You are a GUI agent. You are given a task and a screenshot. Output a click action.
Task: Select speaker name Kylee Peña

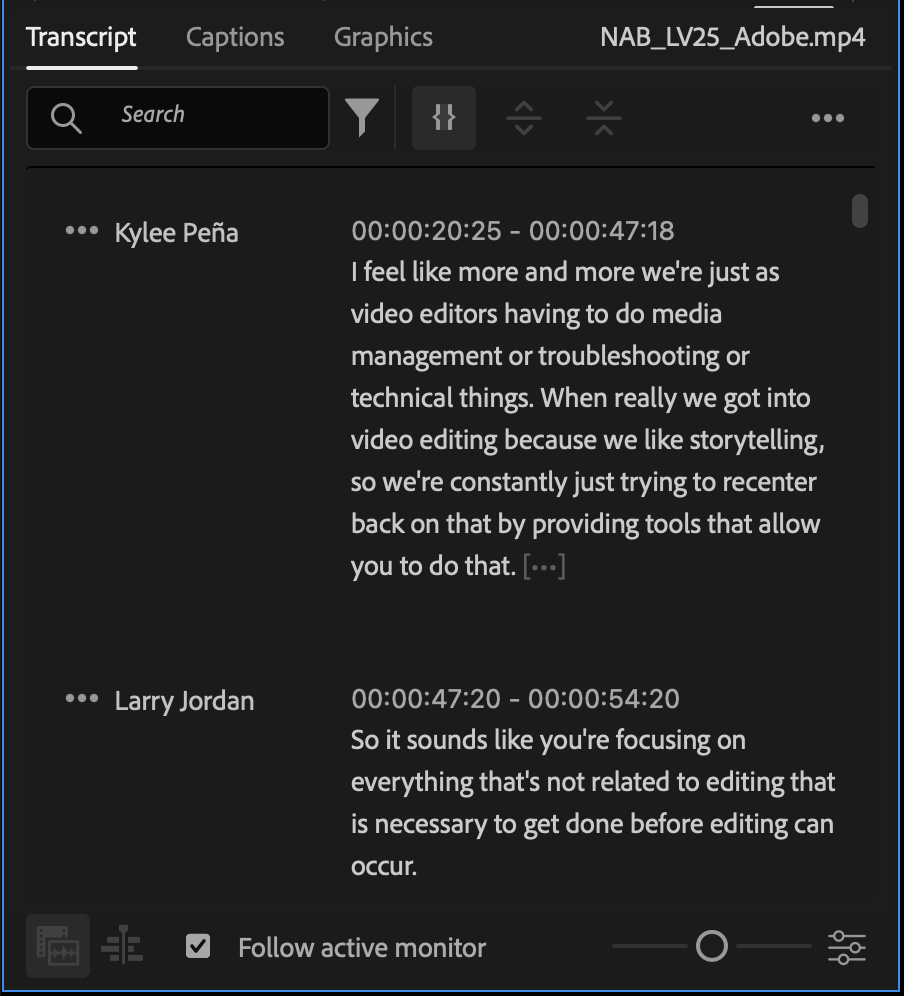click(177, 232)
